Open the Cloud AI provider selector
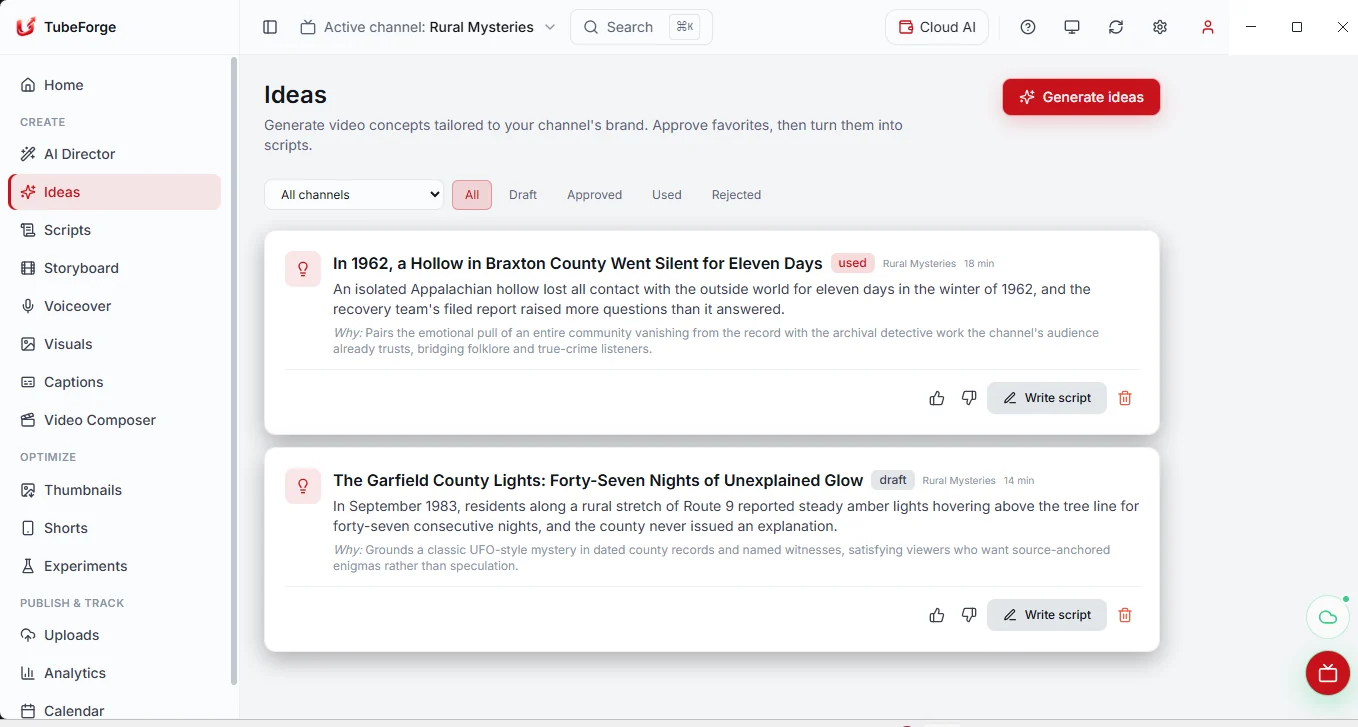 (x=937, y=27)
